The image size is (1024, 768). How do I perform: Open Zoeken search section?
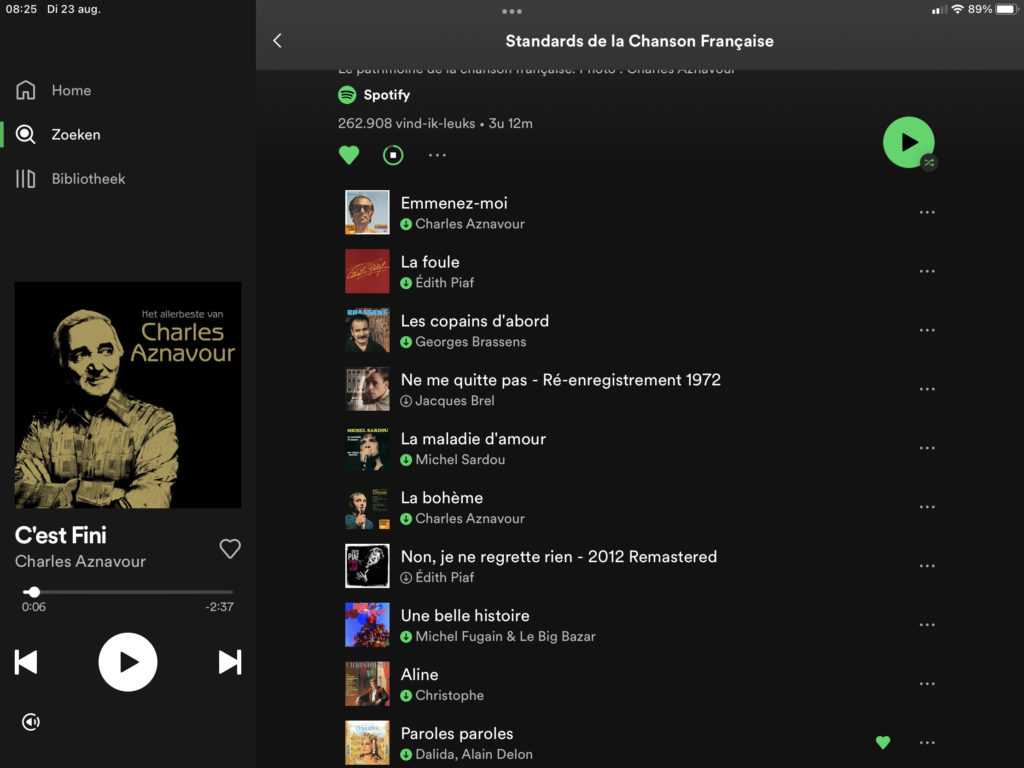58,135
